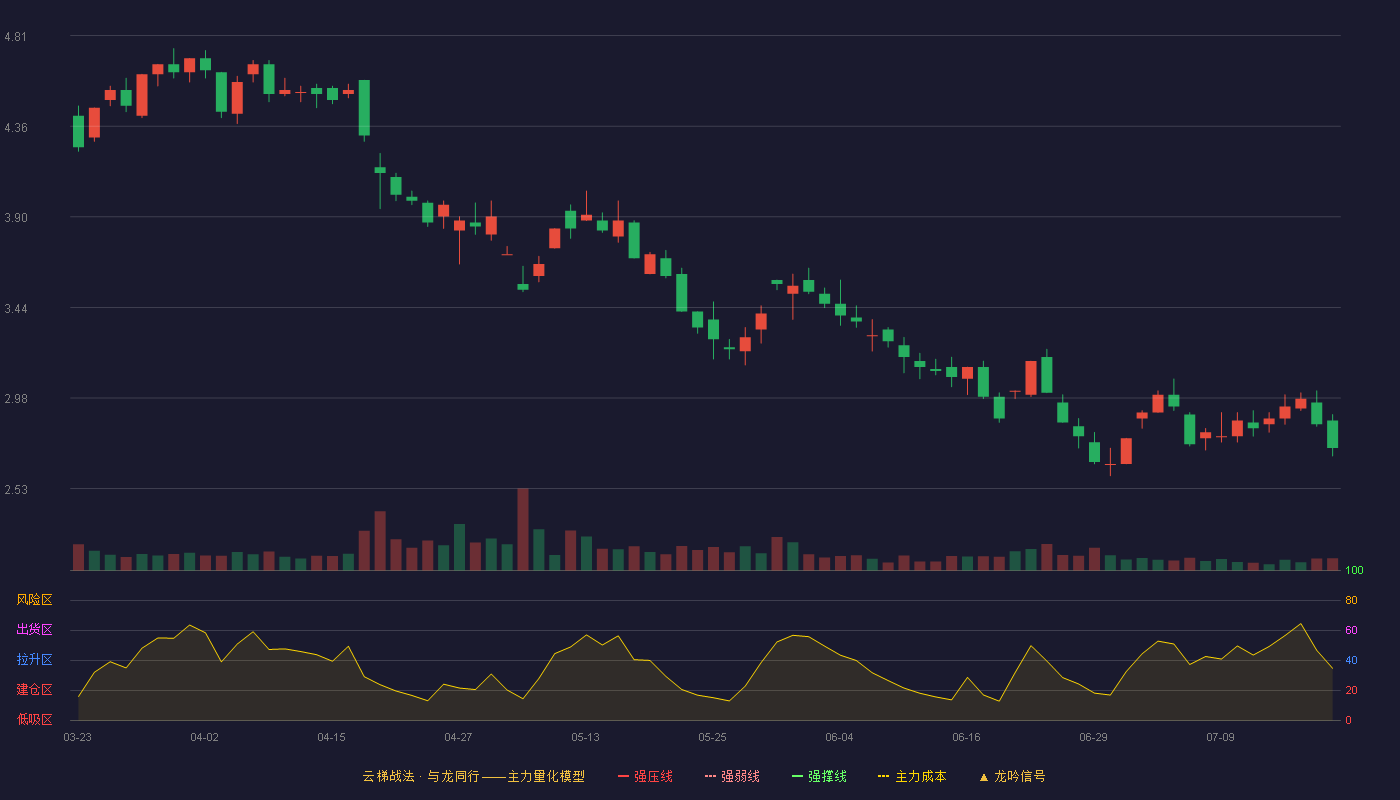Click the red 20 indicator axis value
Viewport: 1400px width, 800px height.
1351,690
